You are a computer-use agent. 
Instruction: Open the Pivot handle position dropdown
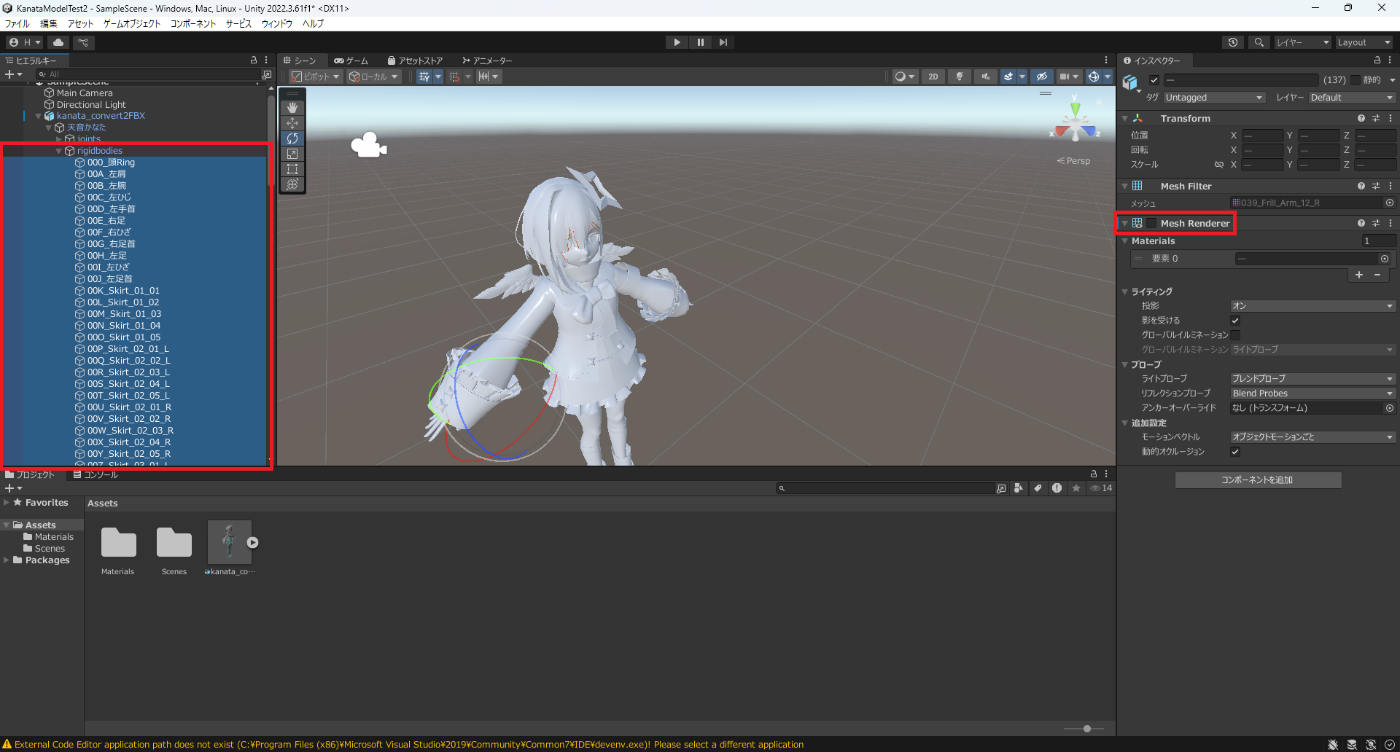tap(316, 76)
